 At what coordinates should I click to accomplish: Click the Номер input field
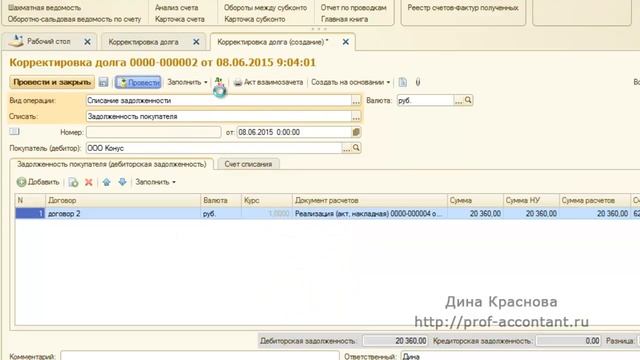[x=153, y=132]
